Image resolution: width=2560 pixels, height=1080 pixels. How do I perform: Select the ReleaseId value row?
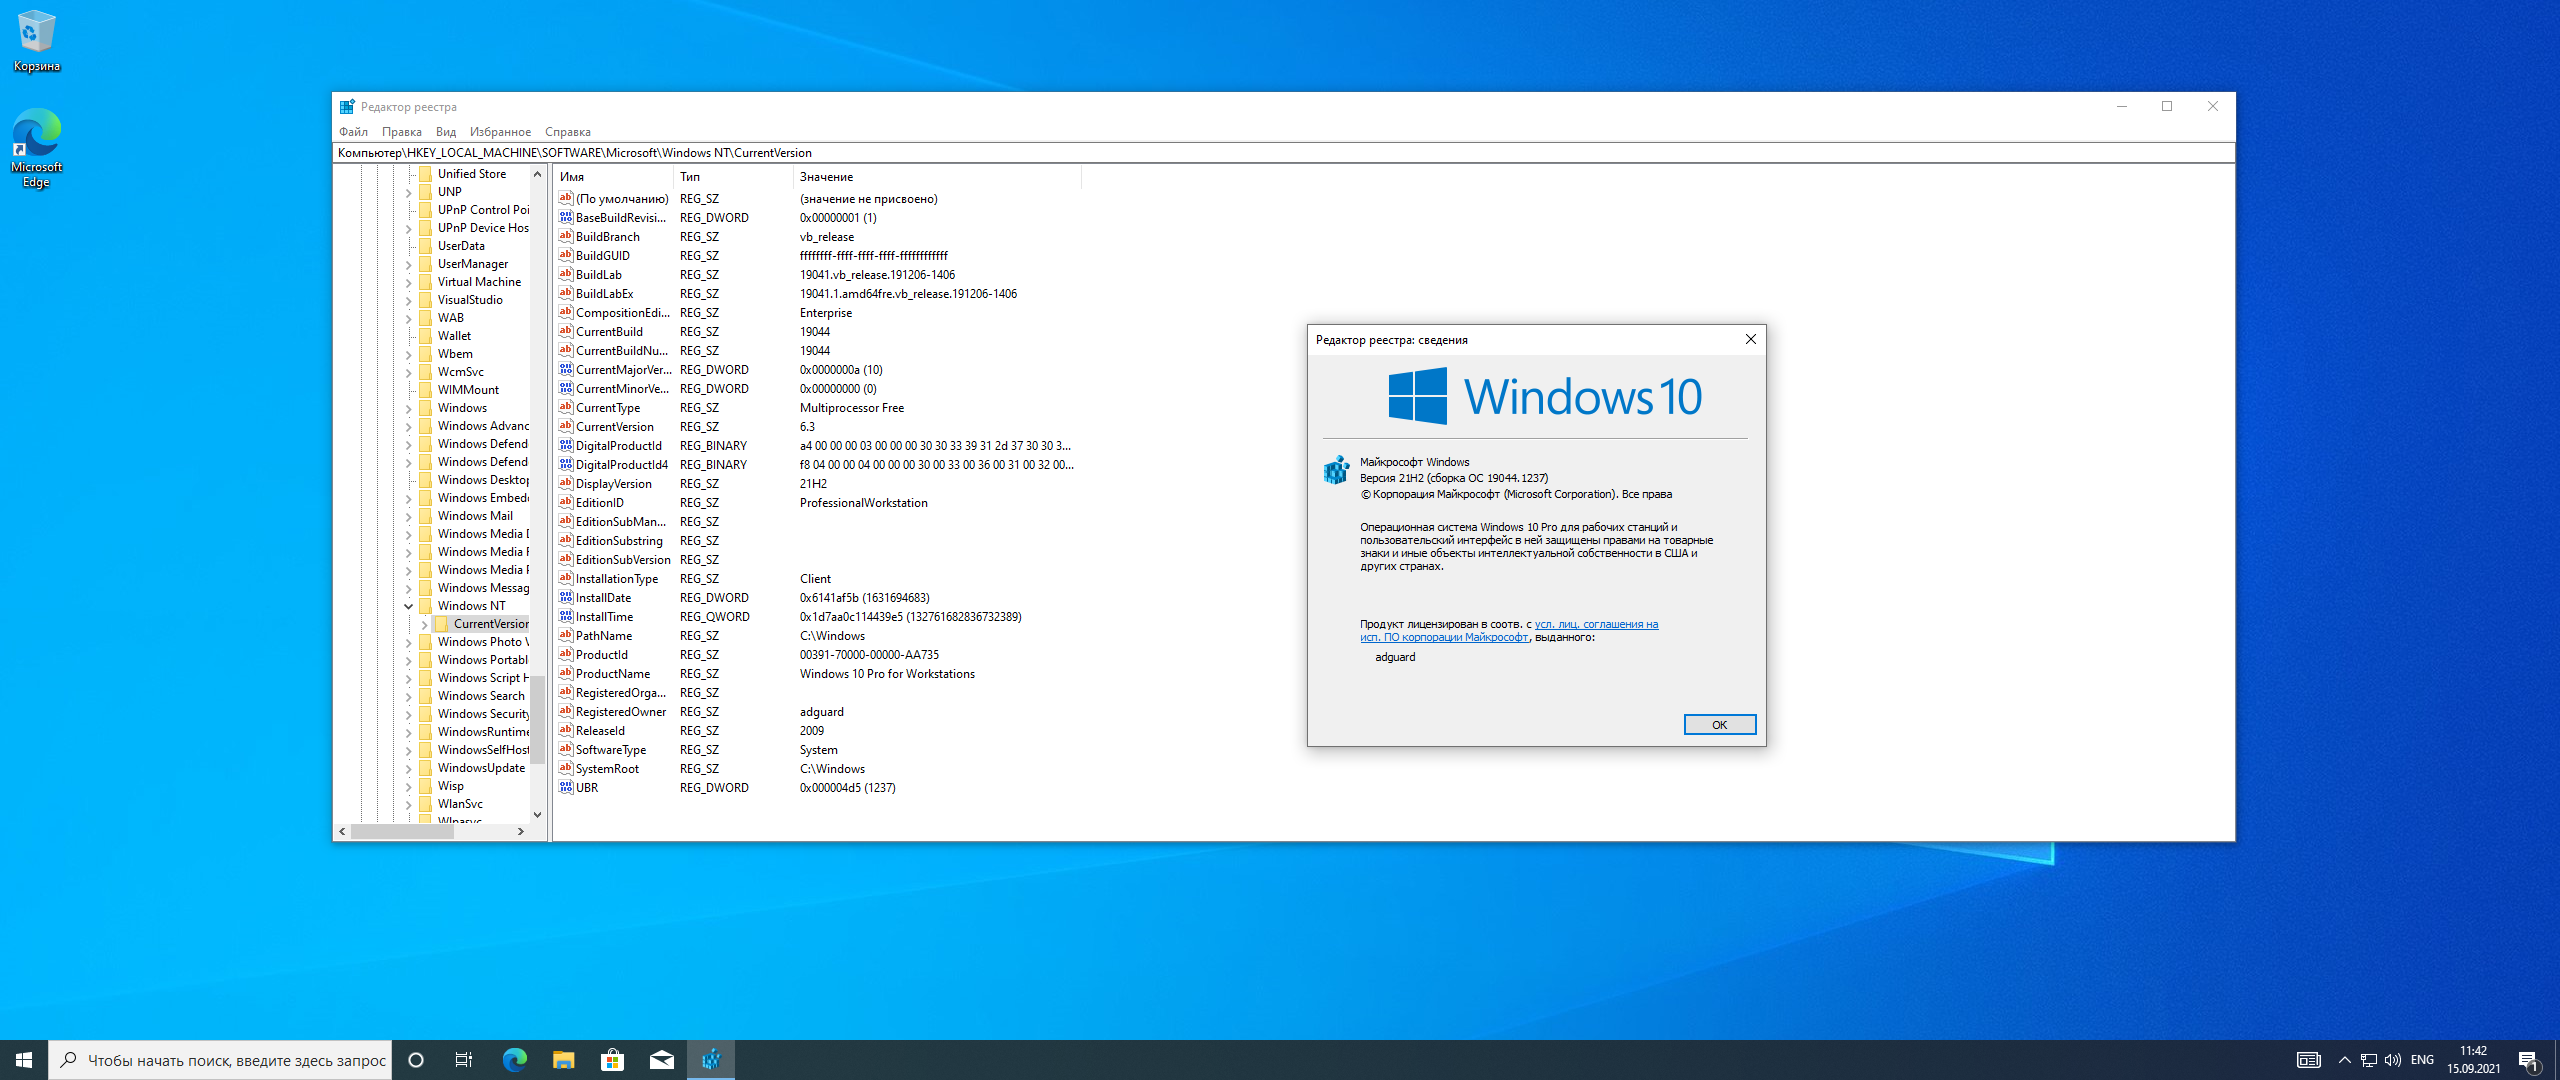(x=817, y=730)
